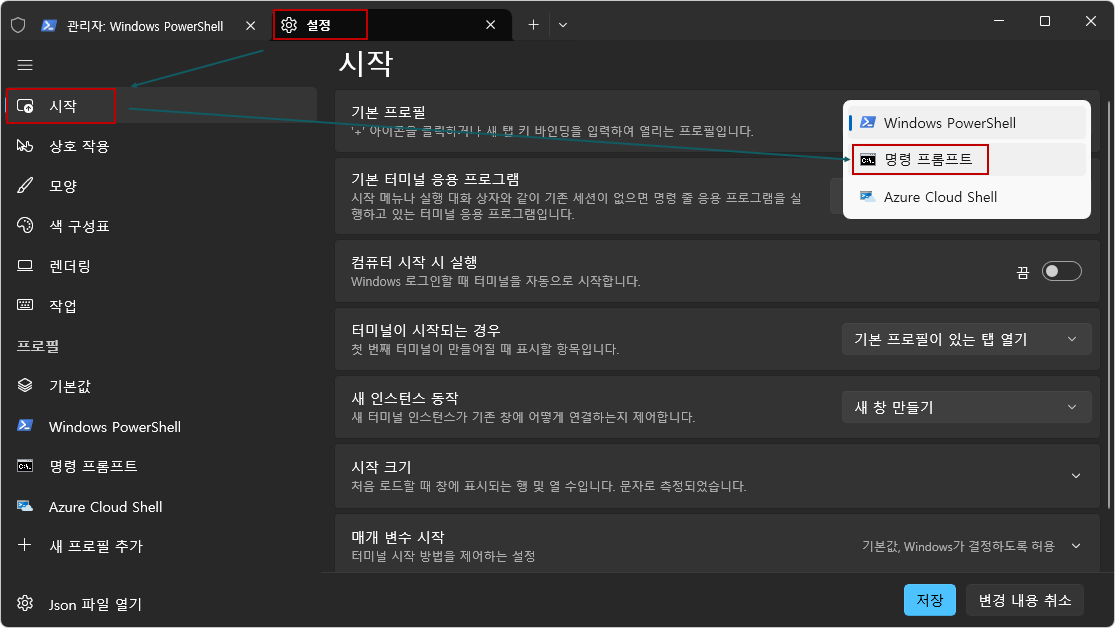Minimize the Terminal window

pos(999,21)
